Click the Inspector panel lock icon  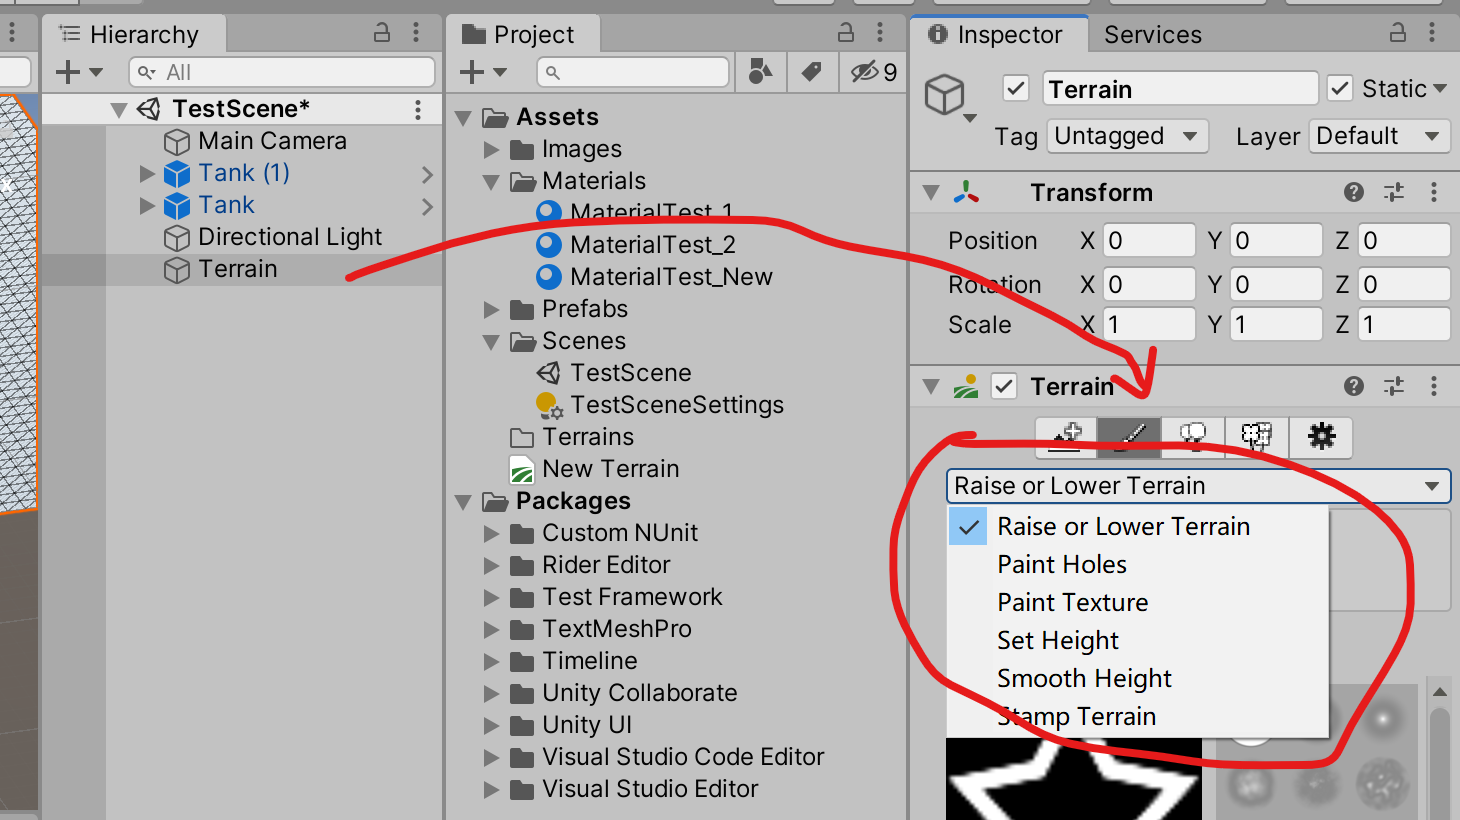(1398, 33)
